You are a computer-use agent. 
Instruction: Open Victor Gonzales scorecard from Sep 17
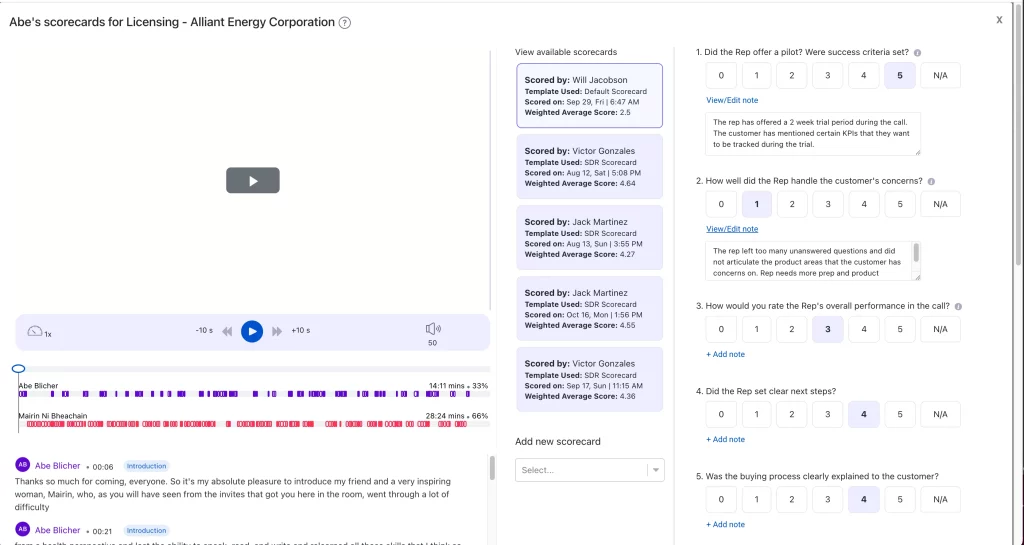click(x=589, y=379)
